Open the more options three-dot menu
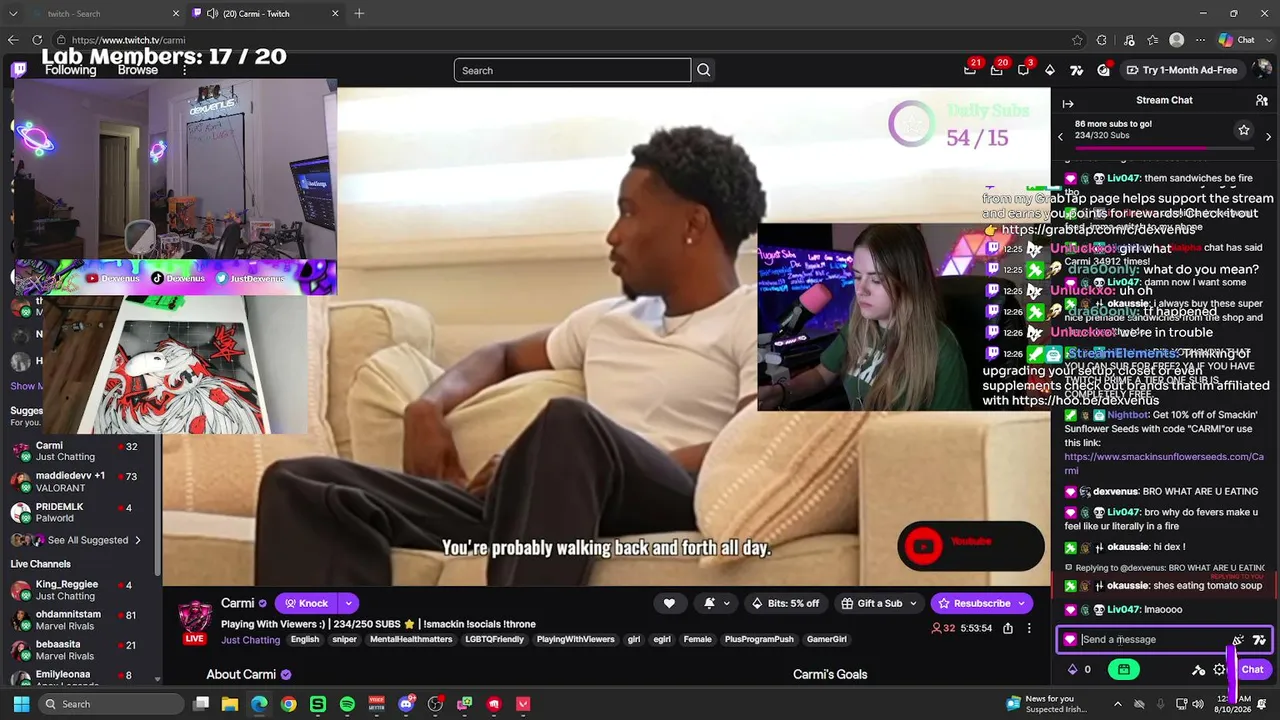The height and width of the screenshot is (720, 1280). point(1029,628)
